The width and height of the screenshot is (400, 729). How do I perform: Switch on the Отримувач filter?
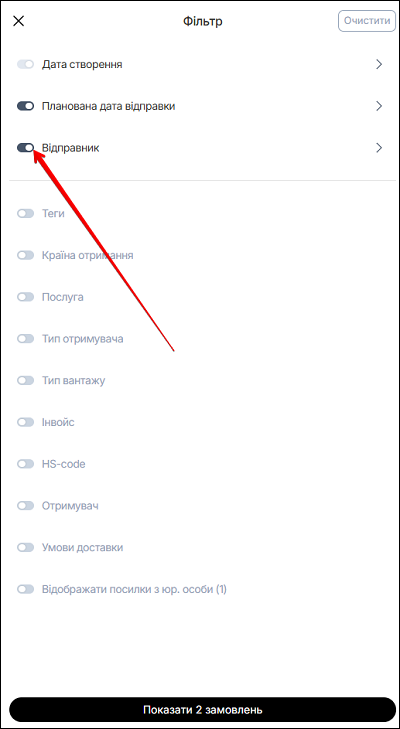[26, 505]
